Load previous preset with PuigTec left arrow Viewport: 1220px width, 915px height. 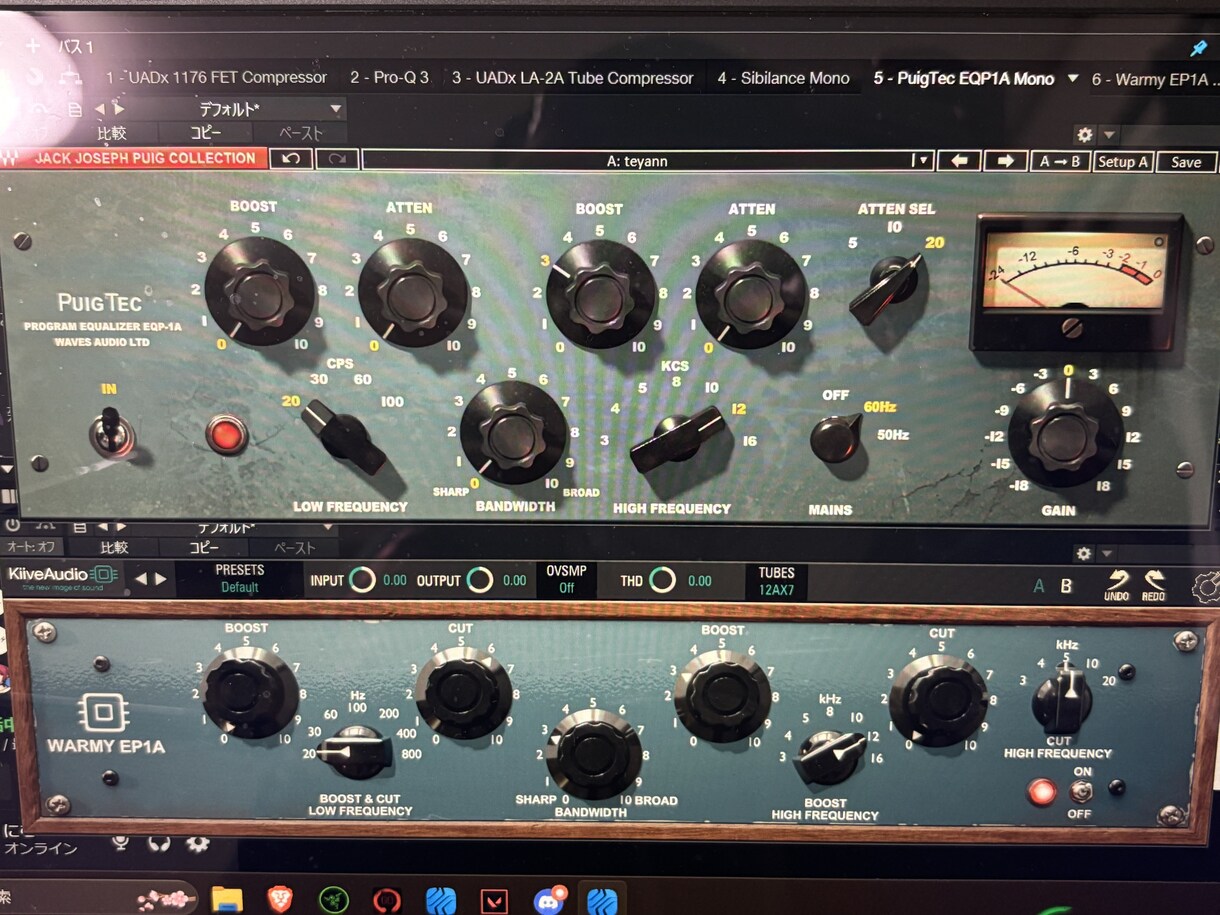[x=959, y=161]
